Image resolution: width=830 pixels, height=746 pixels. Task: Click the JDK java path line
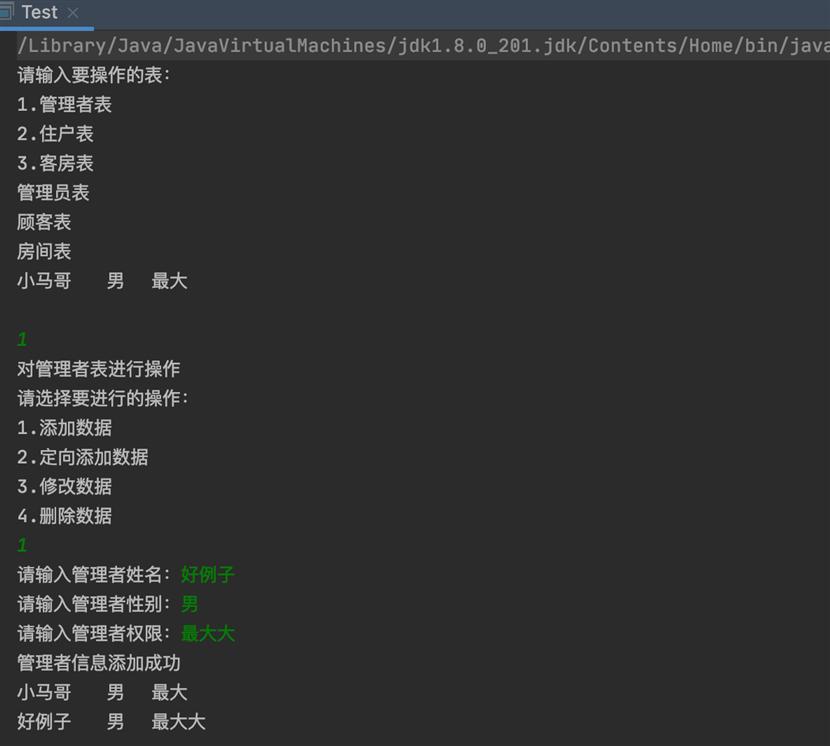coord(420,46)
